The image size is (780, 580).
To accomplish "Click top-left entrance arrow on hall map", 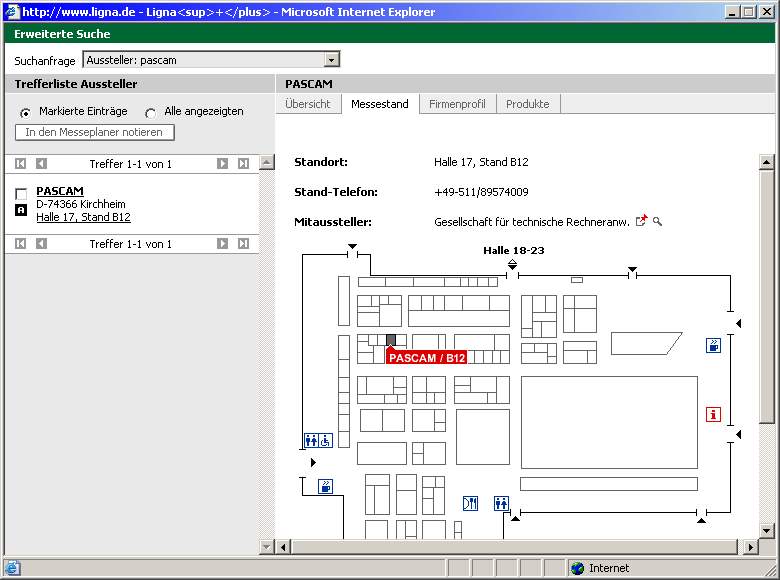I will point(352,246).
